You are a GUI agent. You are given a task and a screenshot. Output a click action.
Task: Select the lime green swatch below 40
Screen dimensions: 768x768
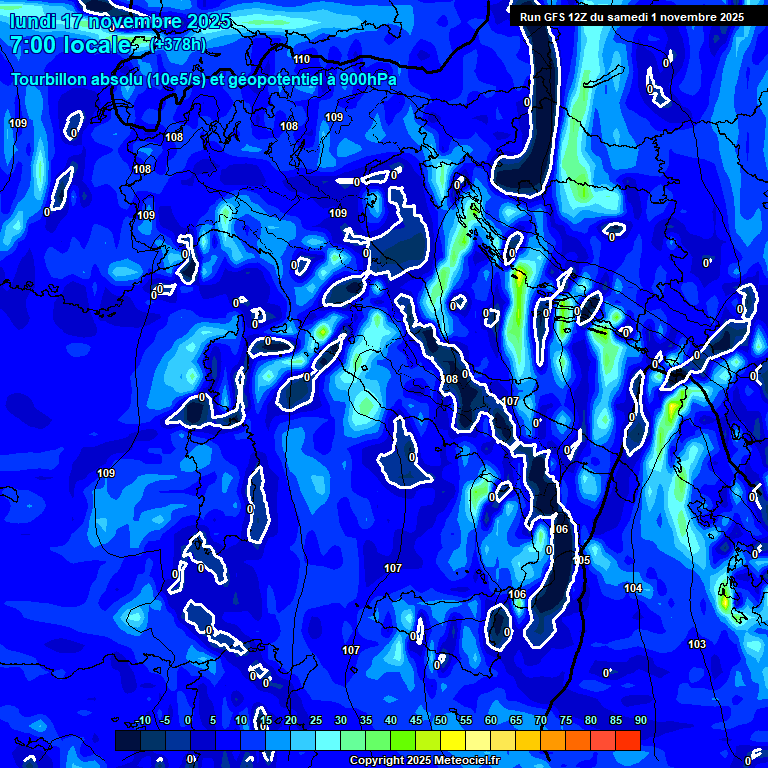point(402,740)
